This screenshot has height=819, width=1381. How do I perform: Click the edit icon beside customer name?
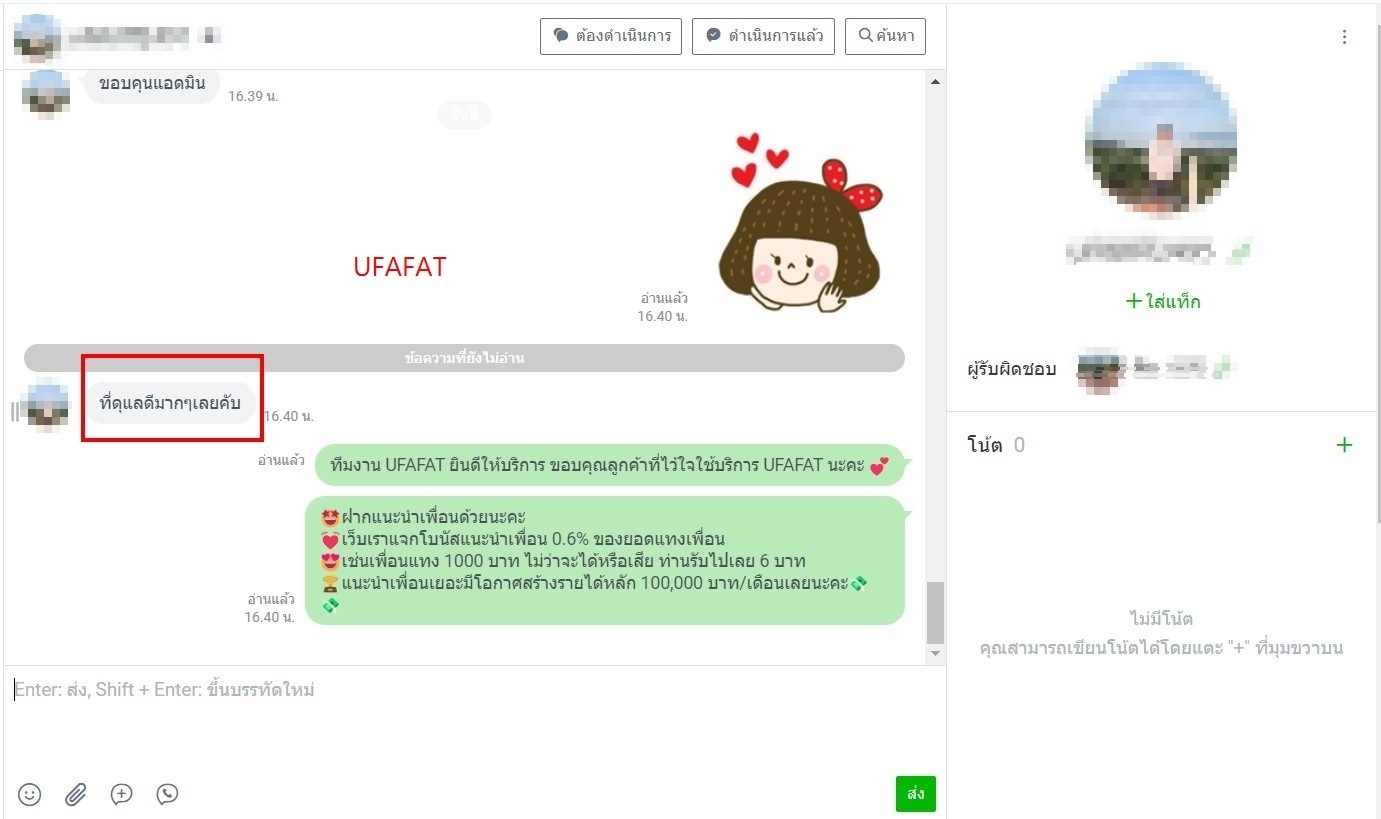point(1241,251)
